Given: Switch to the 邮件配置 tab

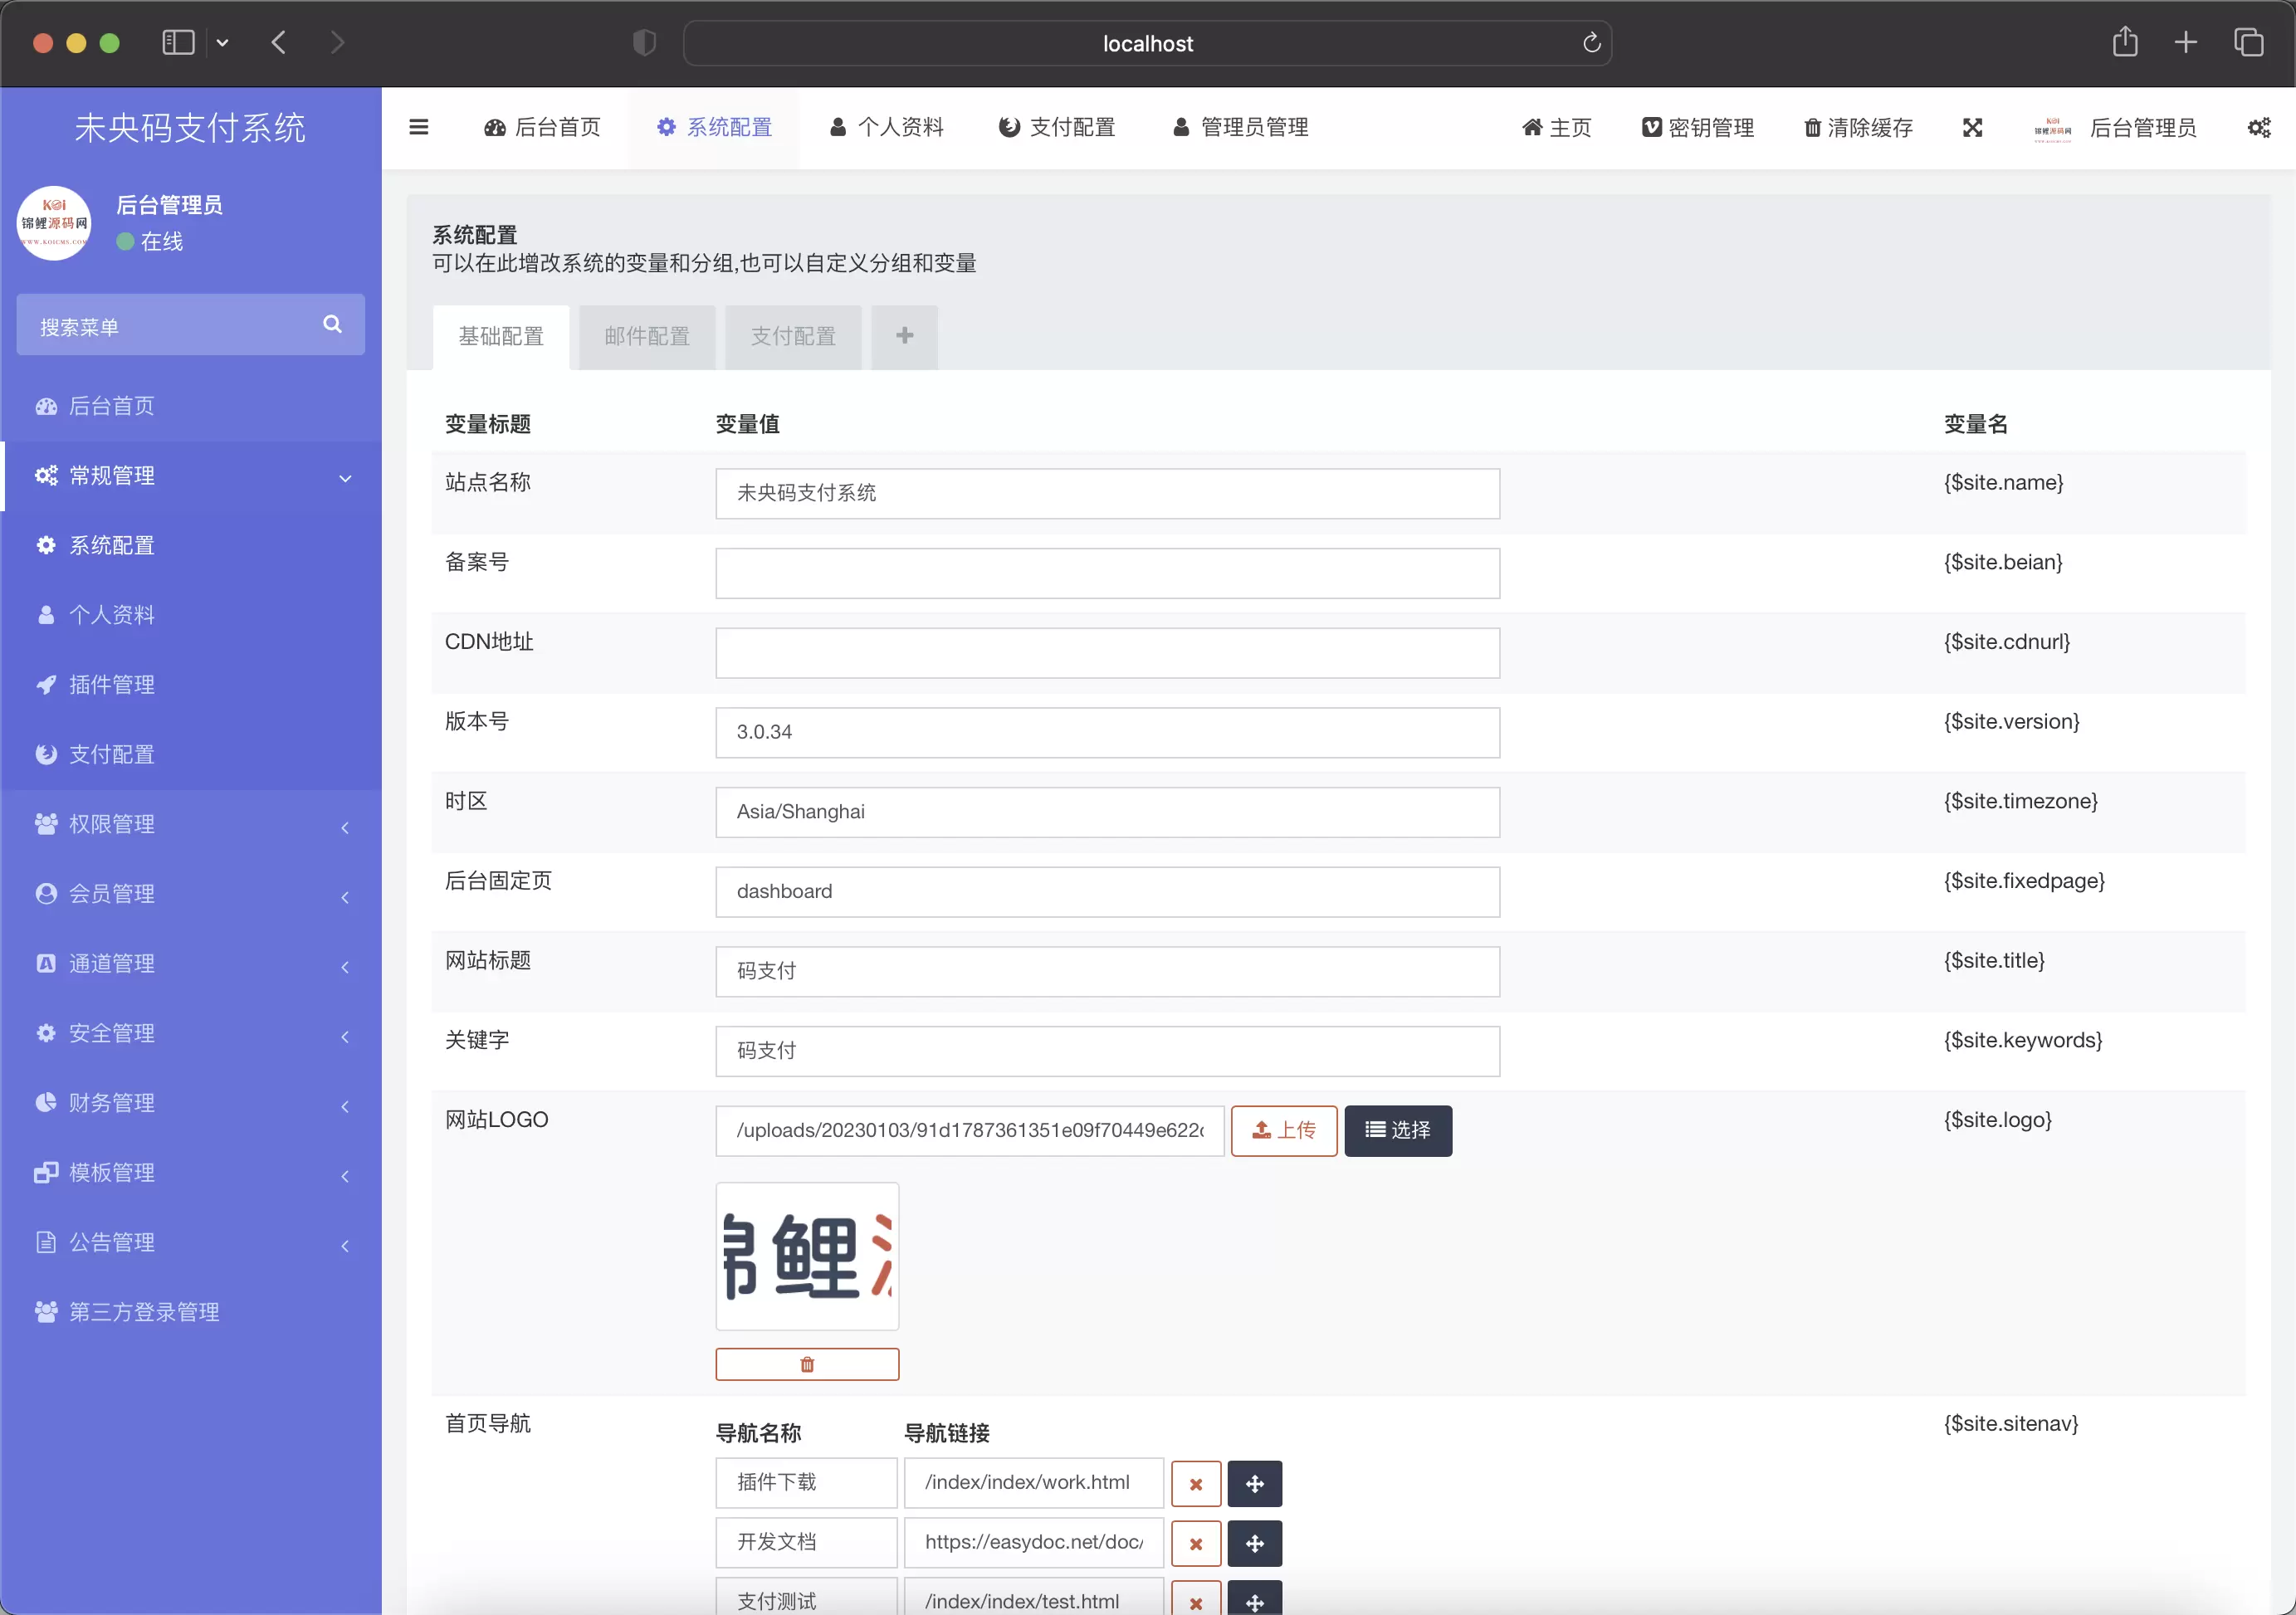Looking at the screenshot, I should pos(647,337).
